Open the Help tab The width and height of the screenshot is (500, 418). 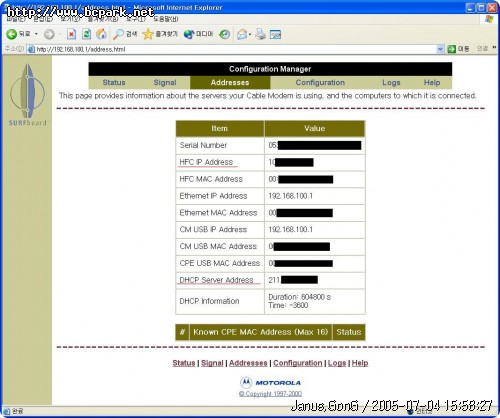[432, 83]
